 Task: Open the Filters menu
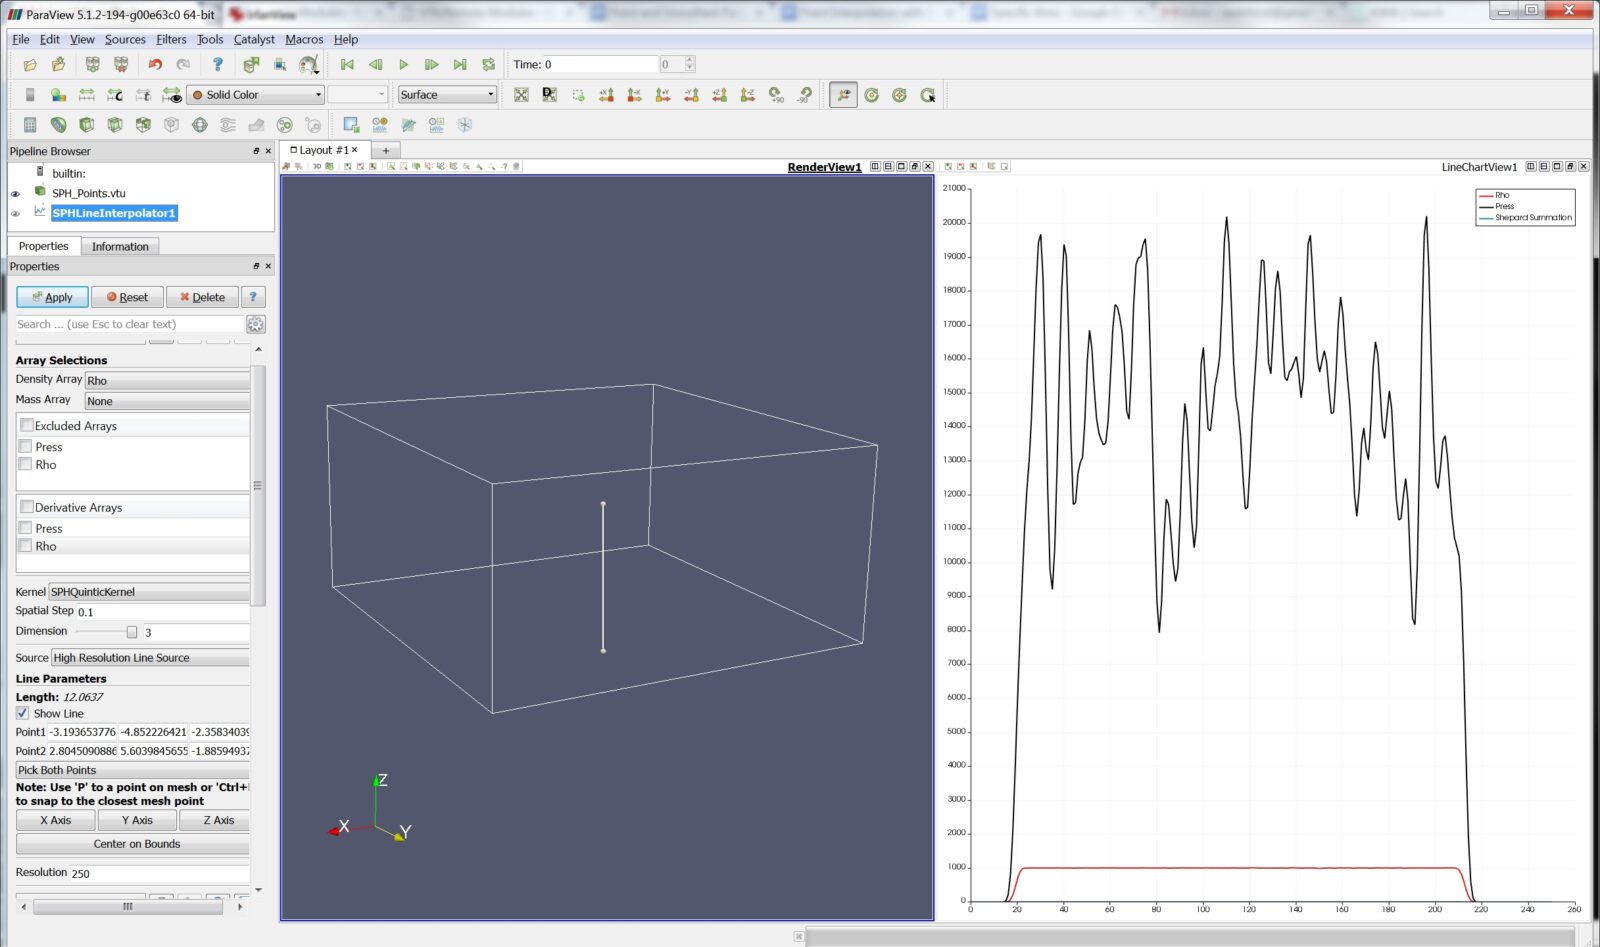pos(170,39)
